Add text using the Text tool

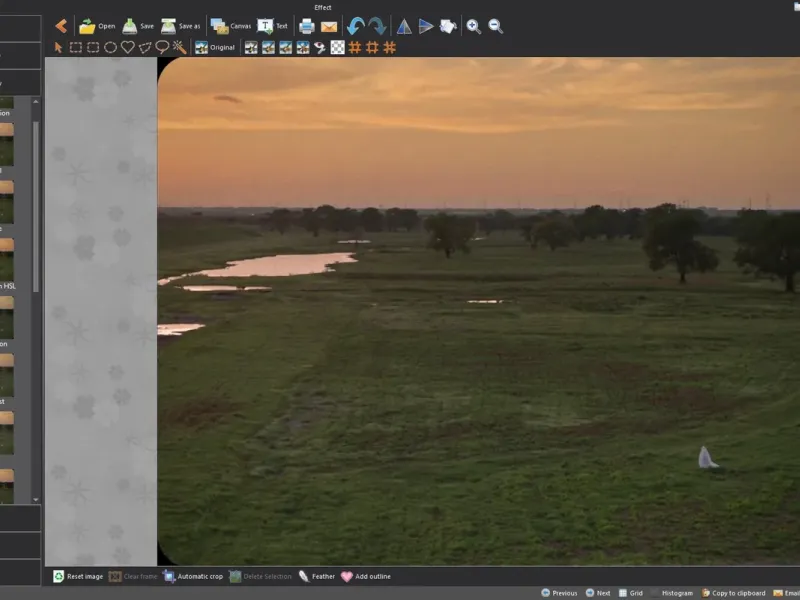tap(272, 26)
